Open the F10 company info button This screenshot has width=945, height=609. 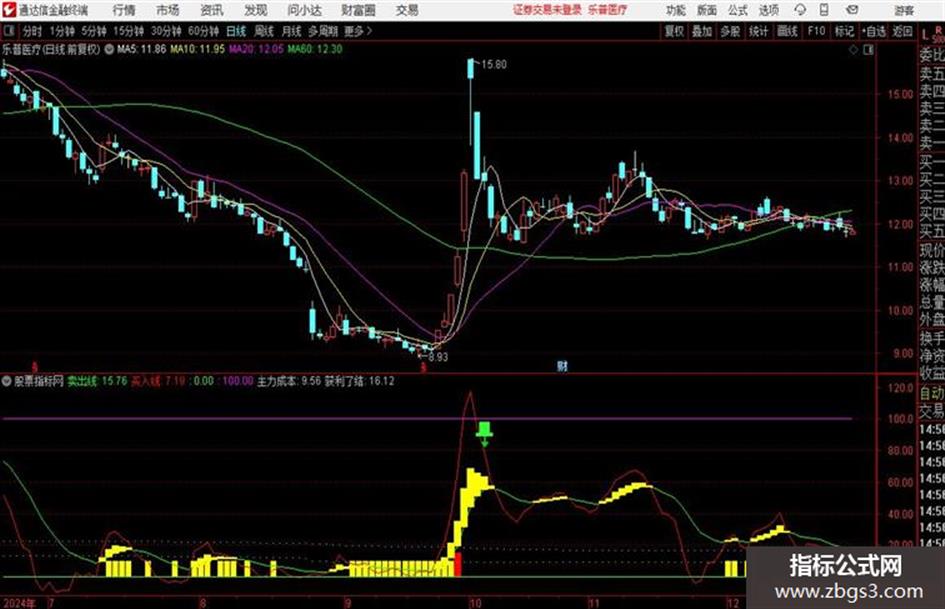click(816, 31)
